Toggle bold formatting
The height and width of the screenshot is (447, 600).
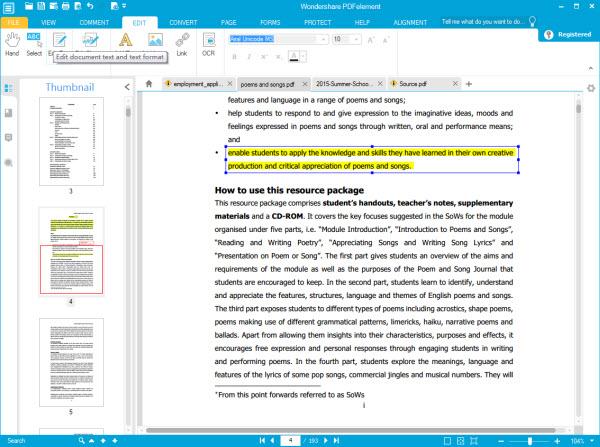pos(234,57)
